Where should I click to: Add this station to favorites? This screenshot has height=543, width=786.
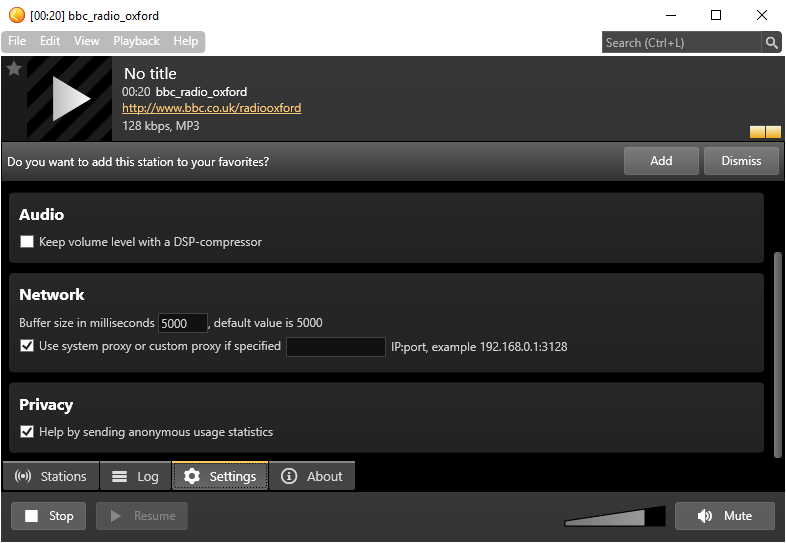[x=661, y=161]
